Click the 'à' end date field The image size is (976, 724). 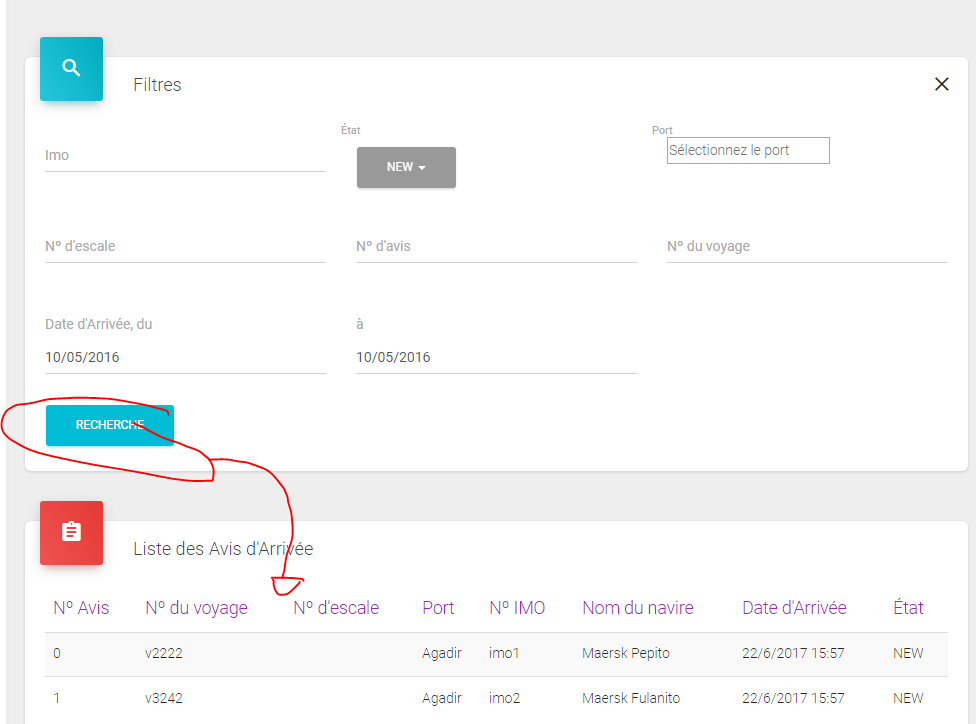coord(496,357)
